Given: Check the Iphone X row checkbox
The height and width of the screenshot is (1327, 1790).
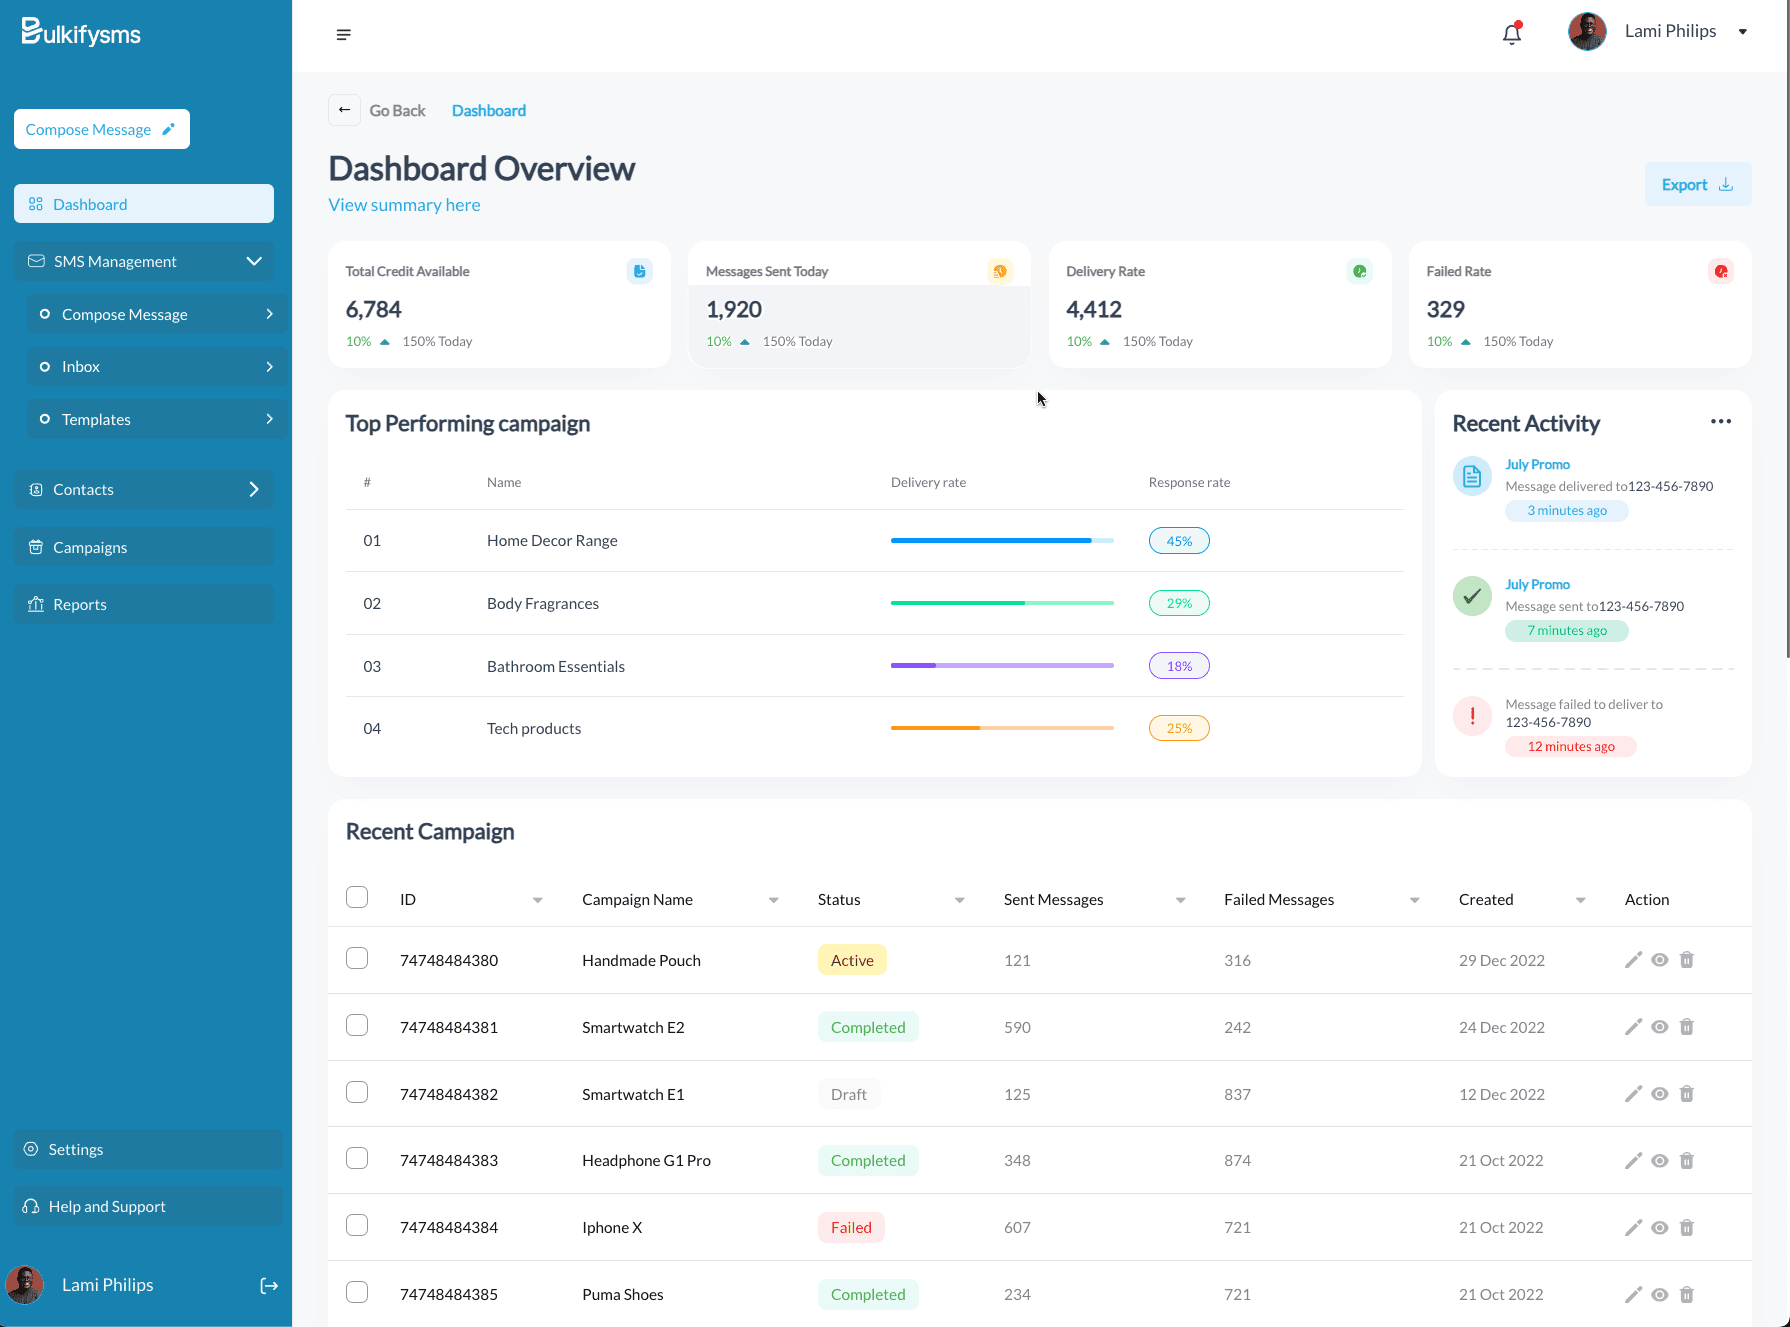Looking at the screenshot, I should coord(357,1225).
